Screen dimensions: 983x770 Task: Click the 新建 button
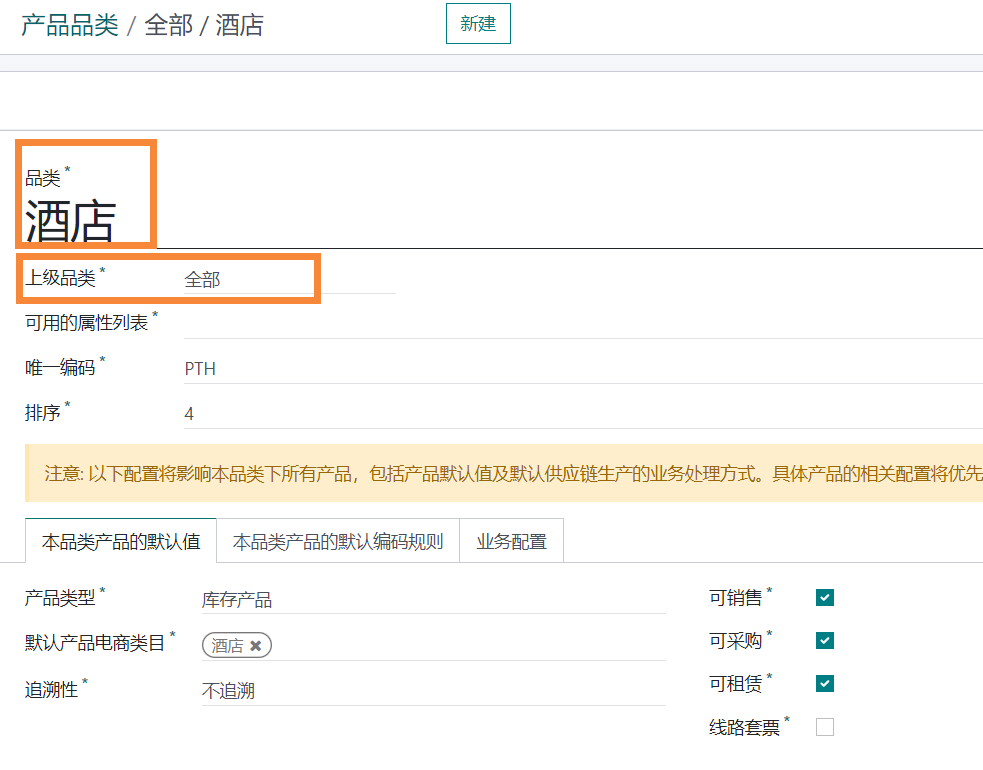click(x=478, y=24)
